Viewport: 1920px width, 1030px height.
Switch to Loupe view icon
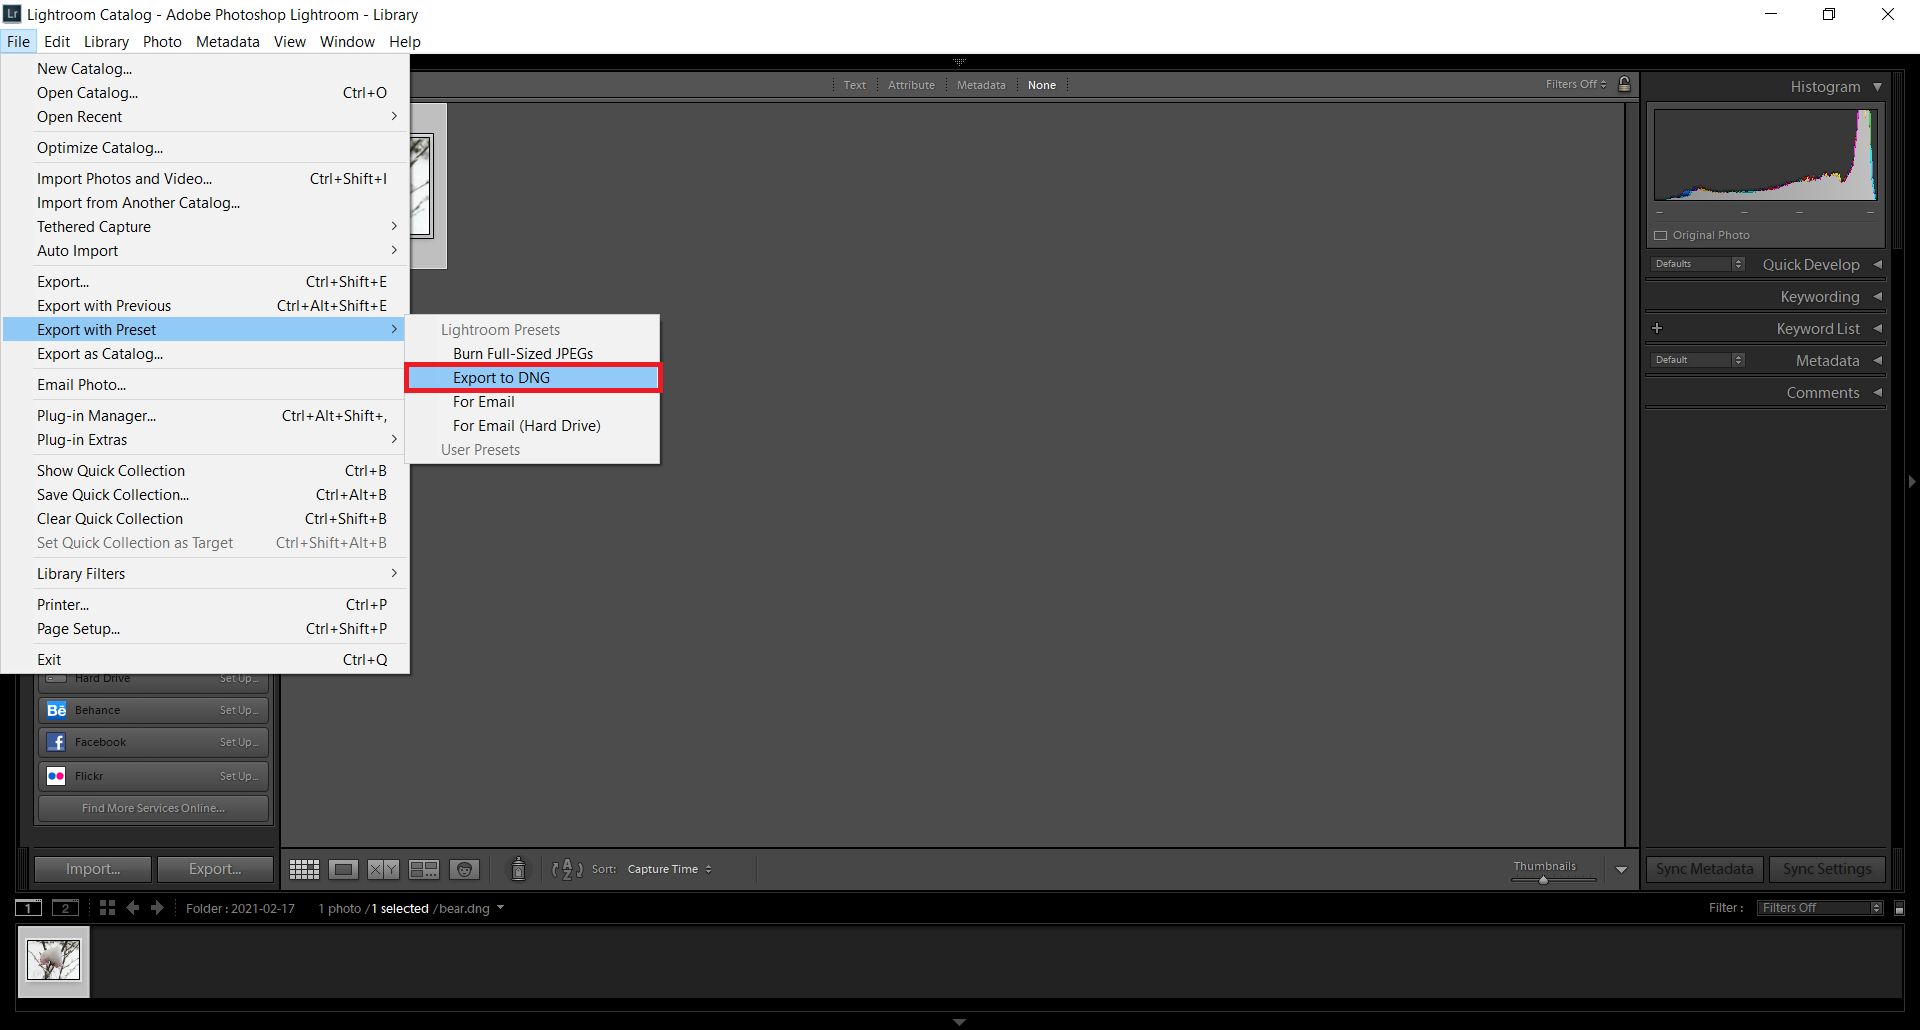click(x=344, y=870)
